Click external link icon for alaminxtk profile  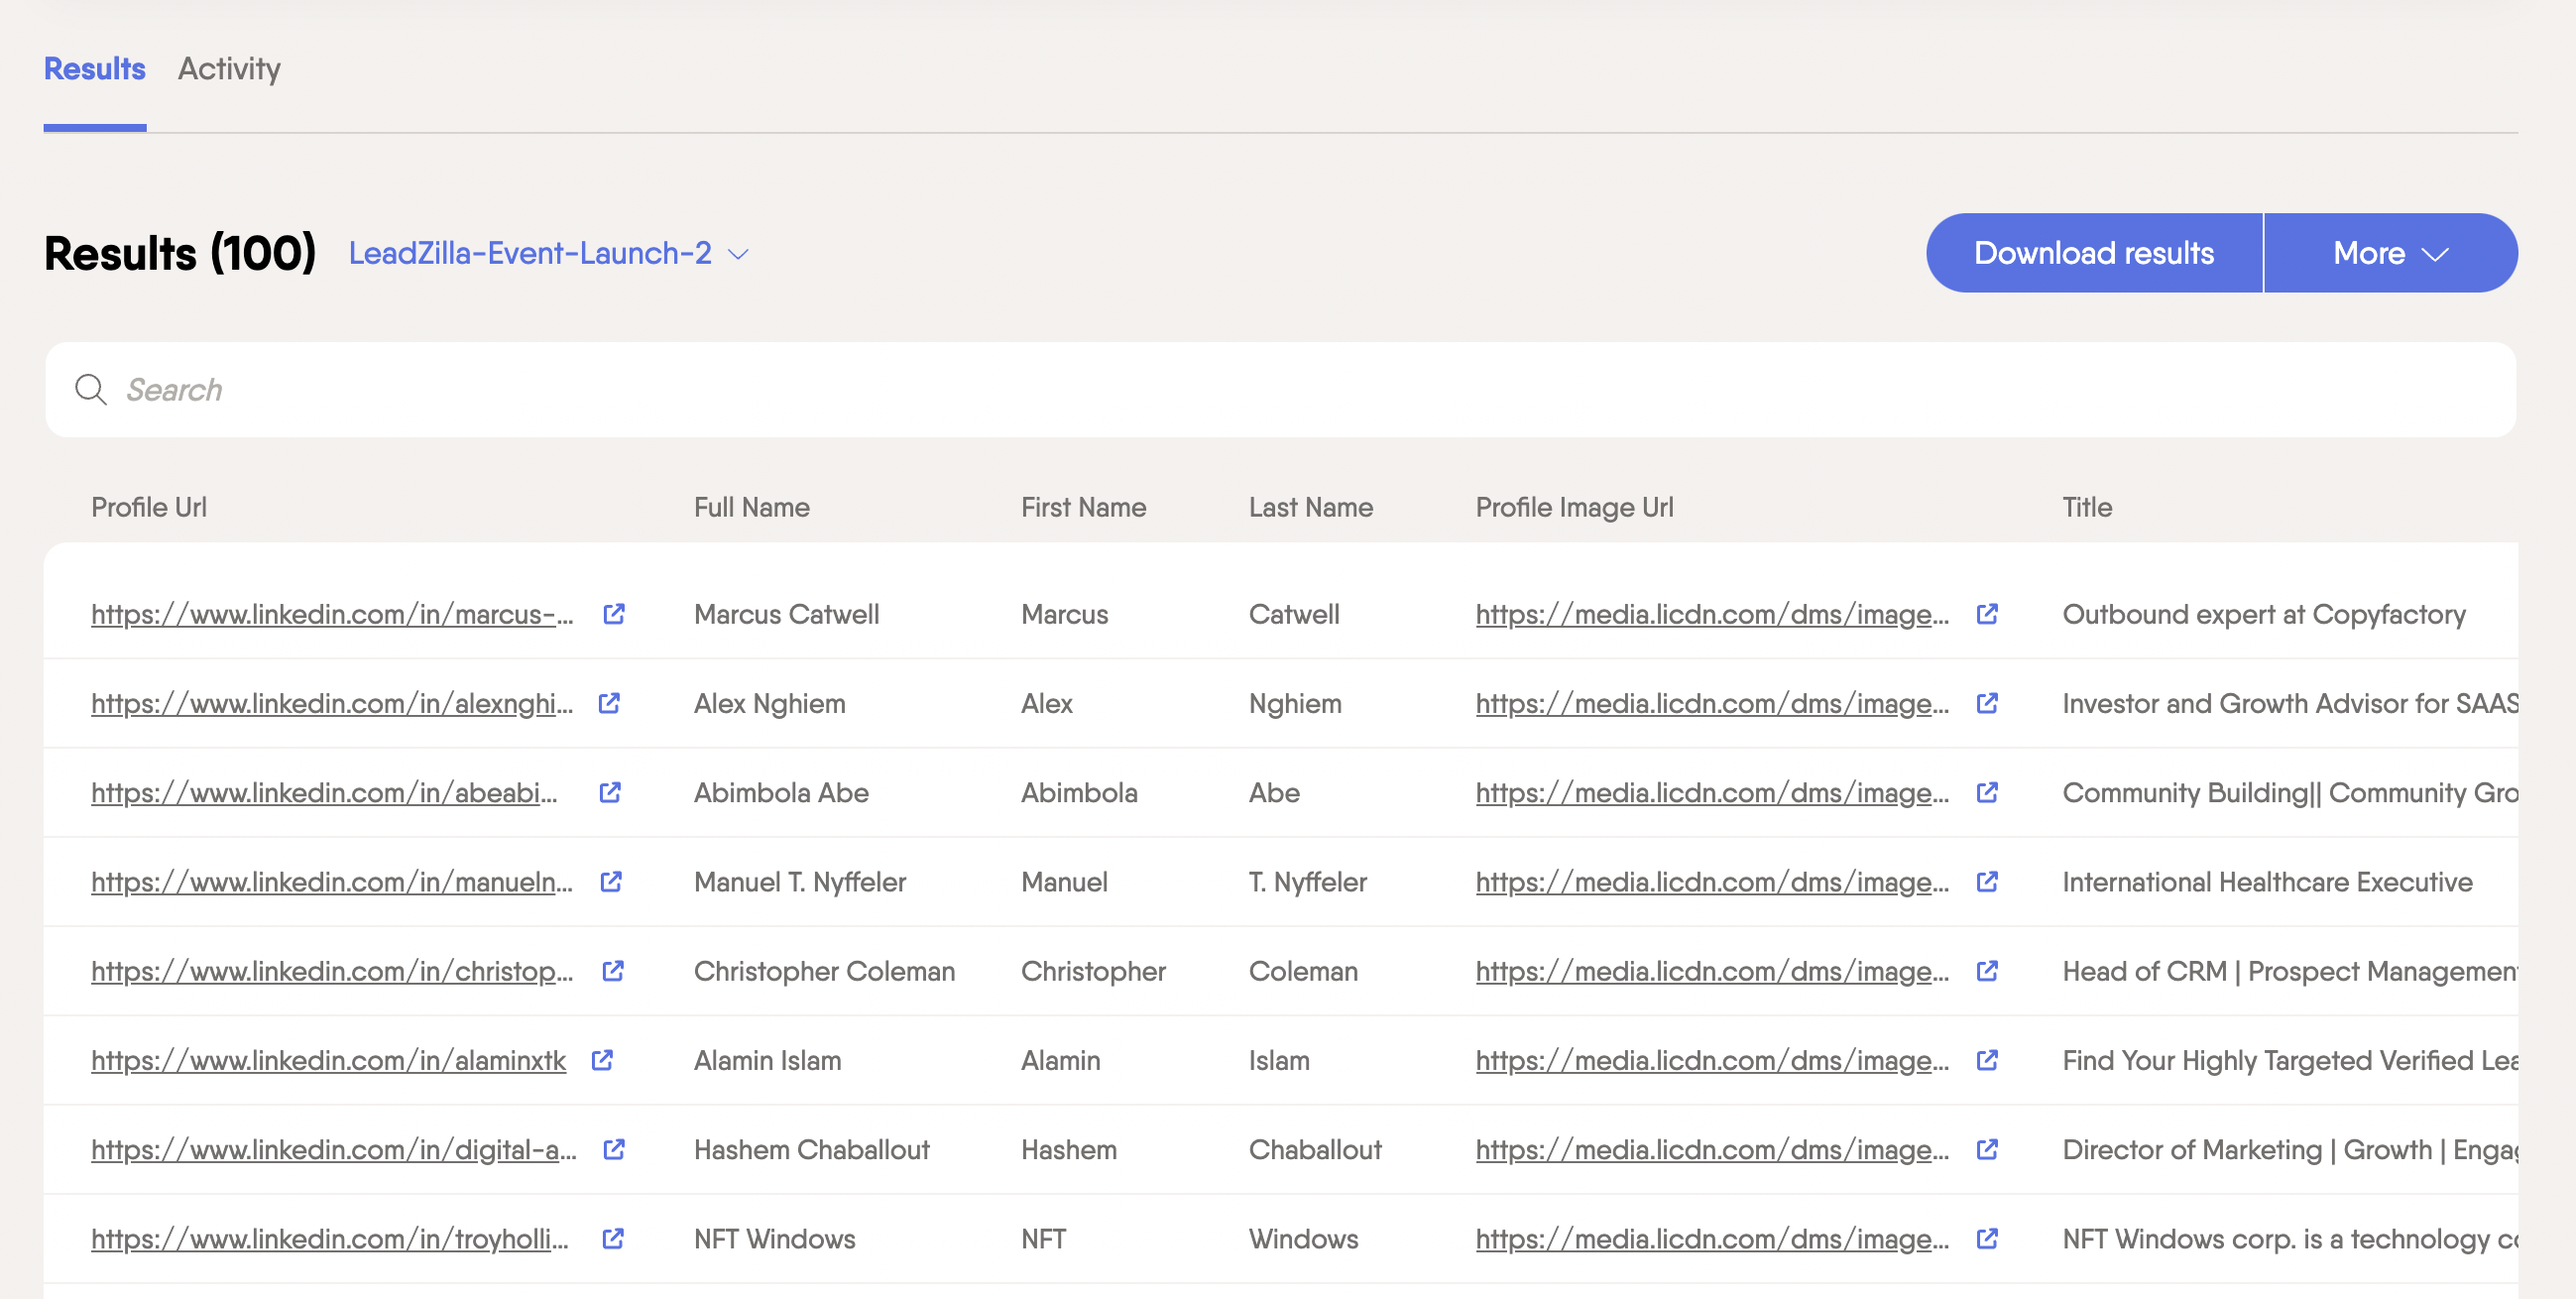point(602,1060)
